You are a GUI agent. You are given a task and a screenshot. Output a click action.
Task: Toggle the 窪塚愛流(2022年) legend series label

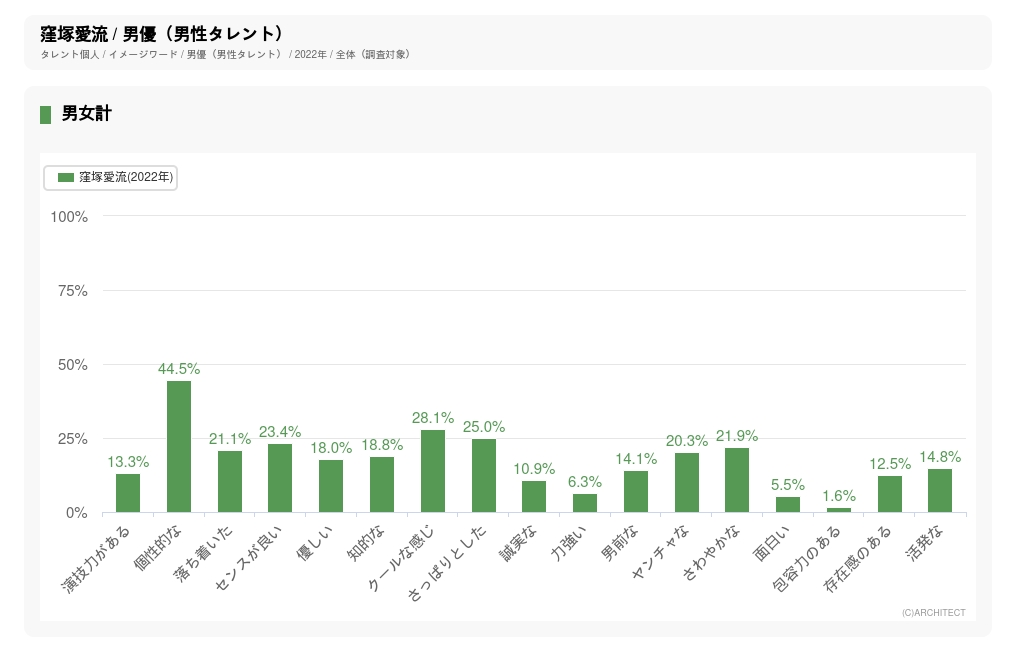[x=126, y=177]
